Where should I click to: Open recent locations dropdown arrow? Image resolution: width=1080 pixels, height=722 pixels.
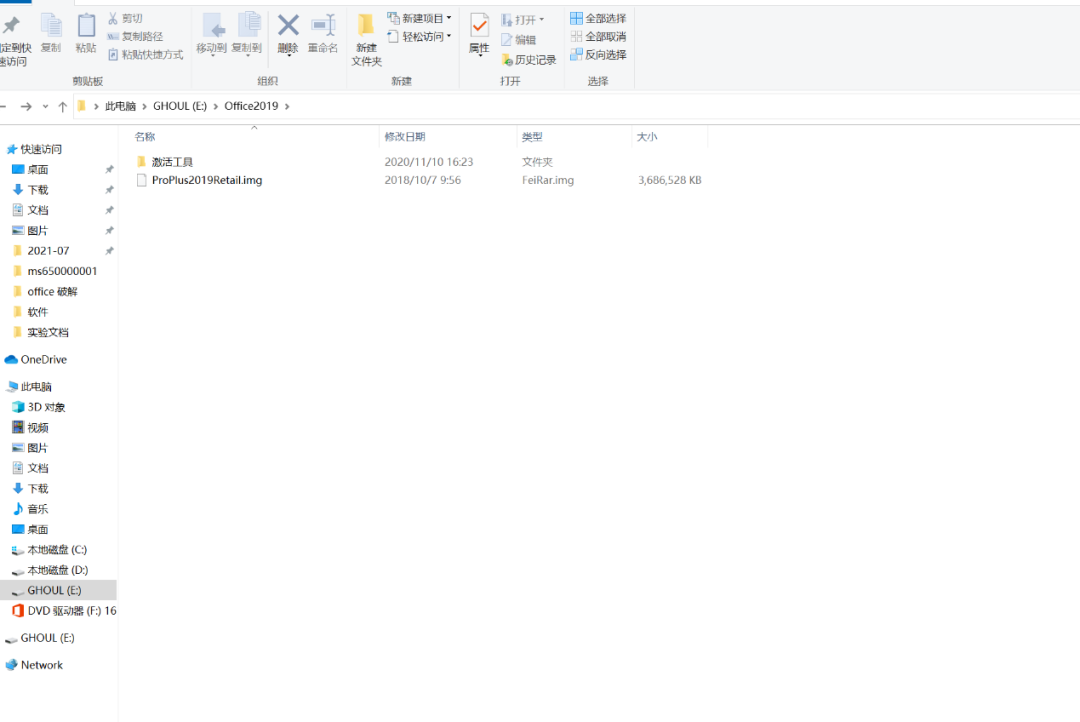tap(45, 106)
